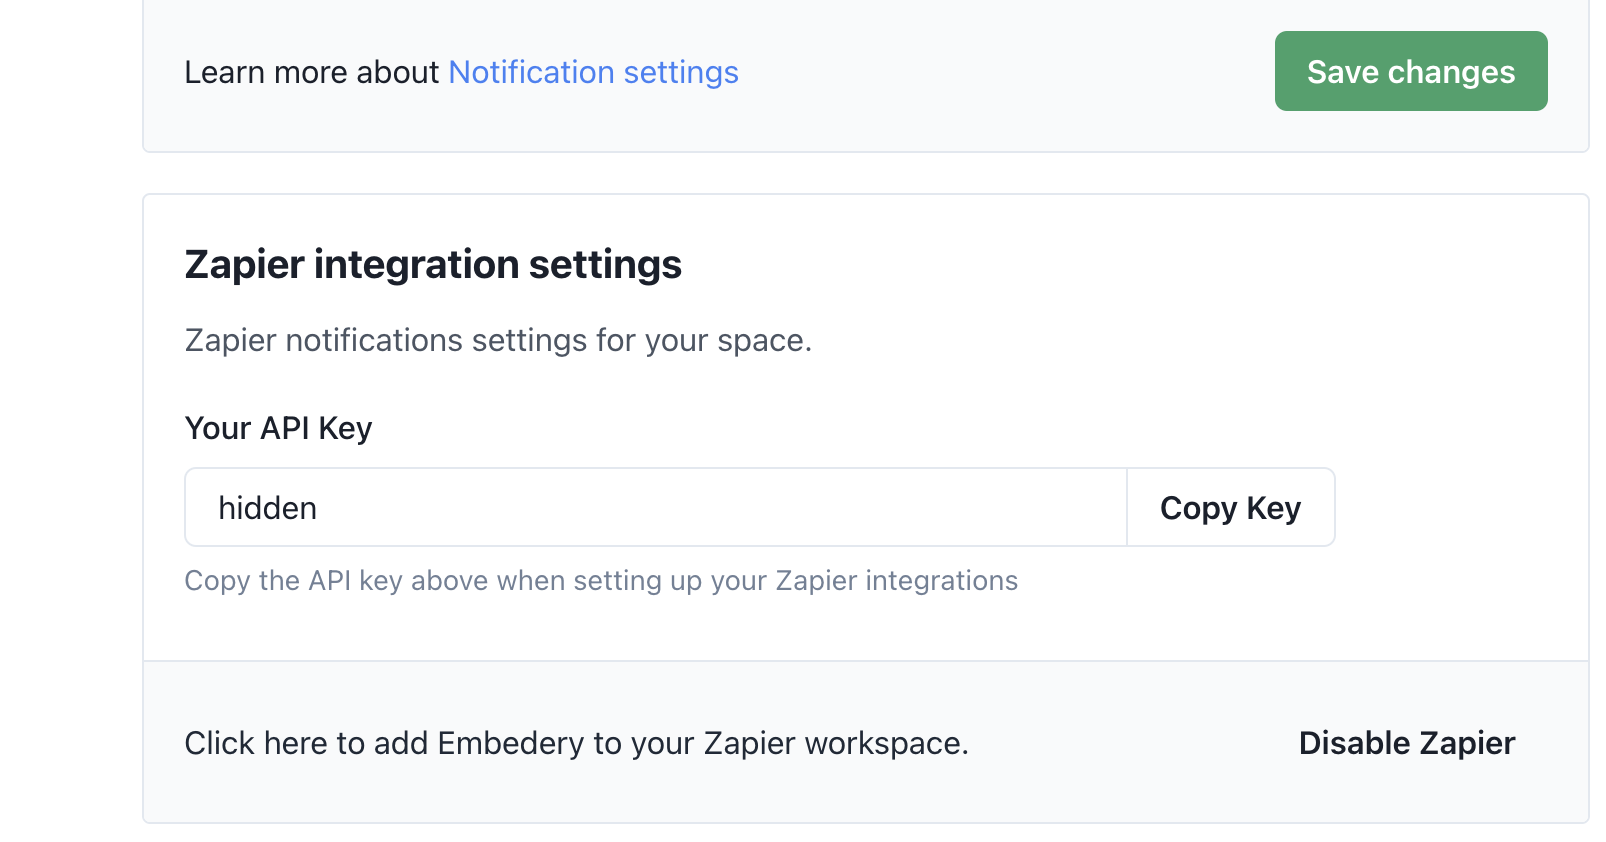Click the empty area of the API key box
This screenshot has width=1606, height=842.
click(x=720, y=507)
